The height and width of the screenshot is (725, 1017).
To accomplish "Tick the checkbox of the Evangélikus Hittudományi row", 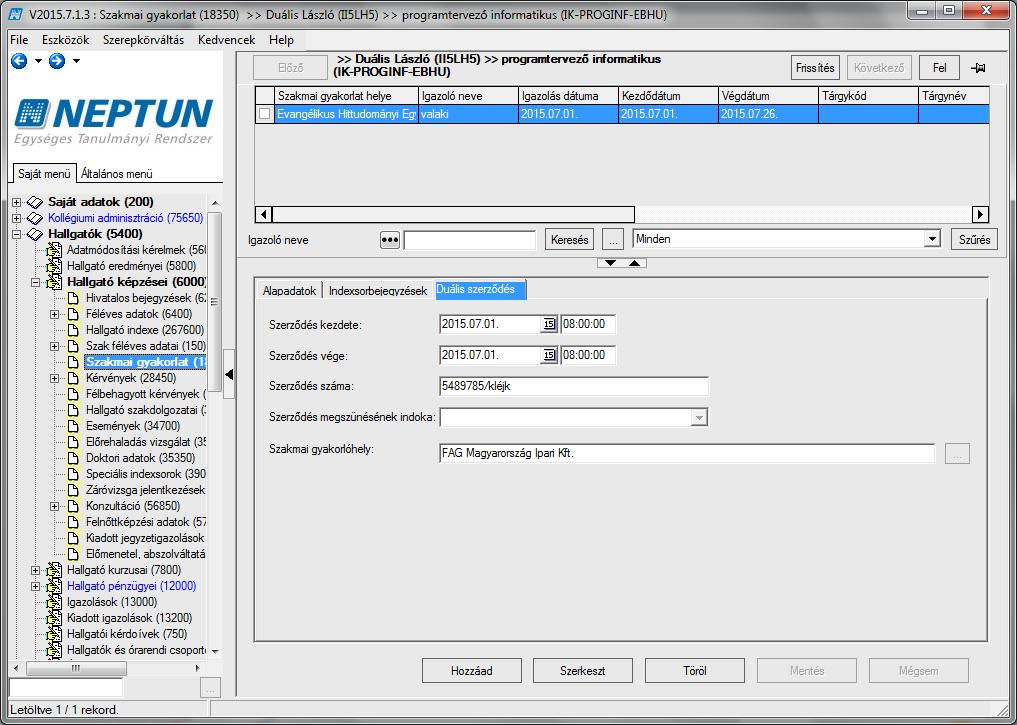I will pyautogui.click(x=265, y=114).
